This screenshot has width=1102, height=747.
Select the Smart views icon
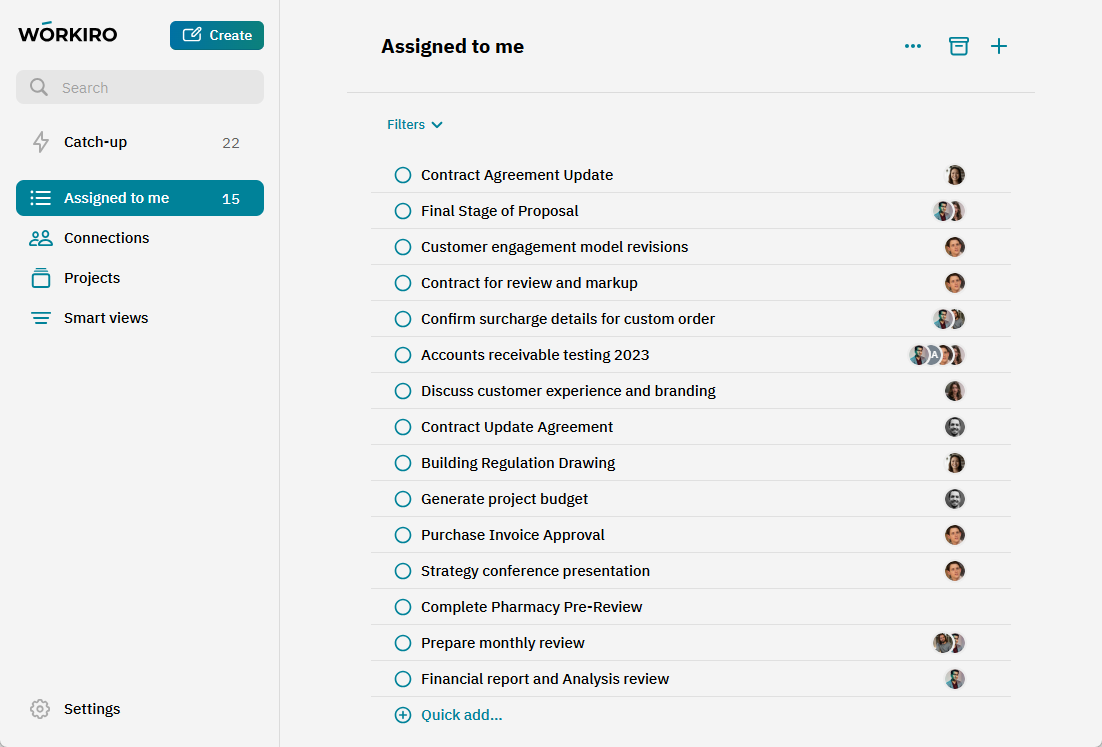pos(40,317)
